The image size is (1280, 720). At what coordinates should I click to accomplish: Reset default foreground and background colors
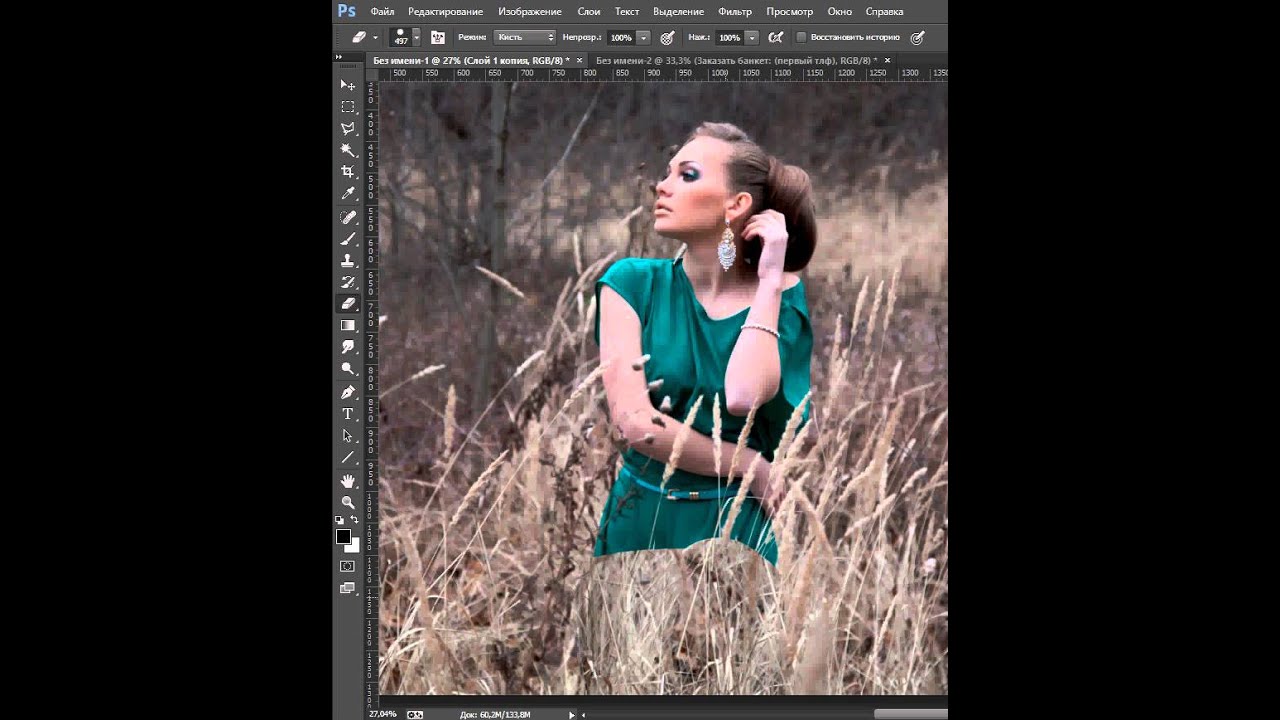339,520
